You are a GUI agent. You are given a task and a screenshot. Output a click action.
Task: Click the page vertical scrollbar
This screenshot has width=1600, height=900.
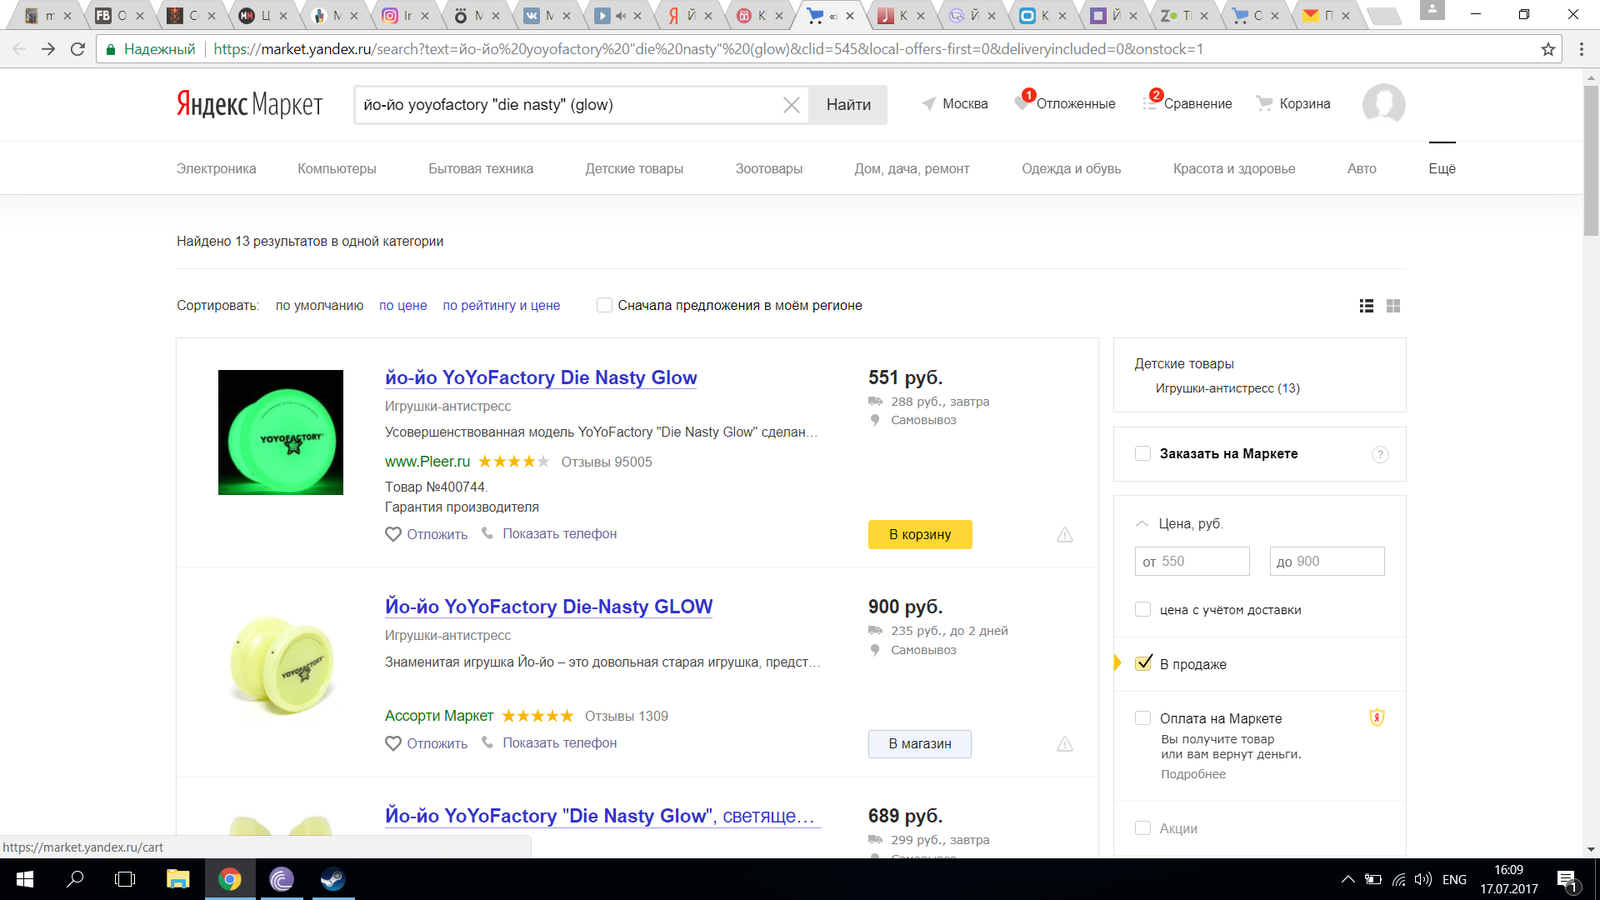[1591, 160]
